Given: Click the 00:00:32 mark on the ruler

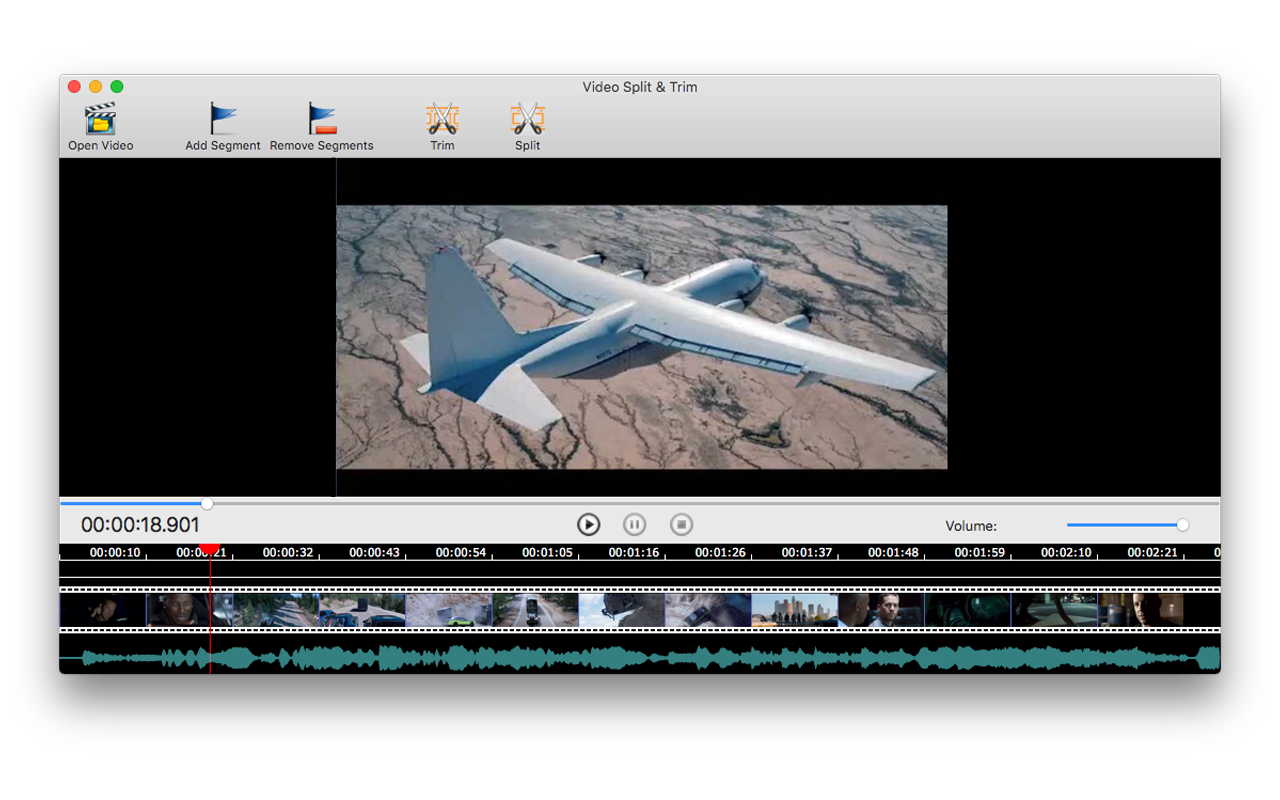Looking at the screenshot, I should click(x=288, y=552).
